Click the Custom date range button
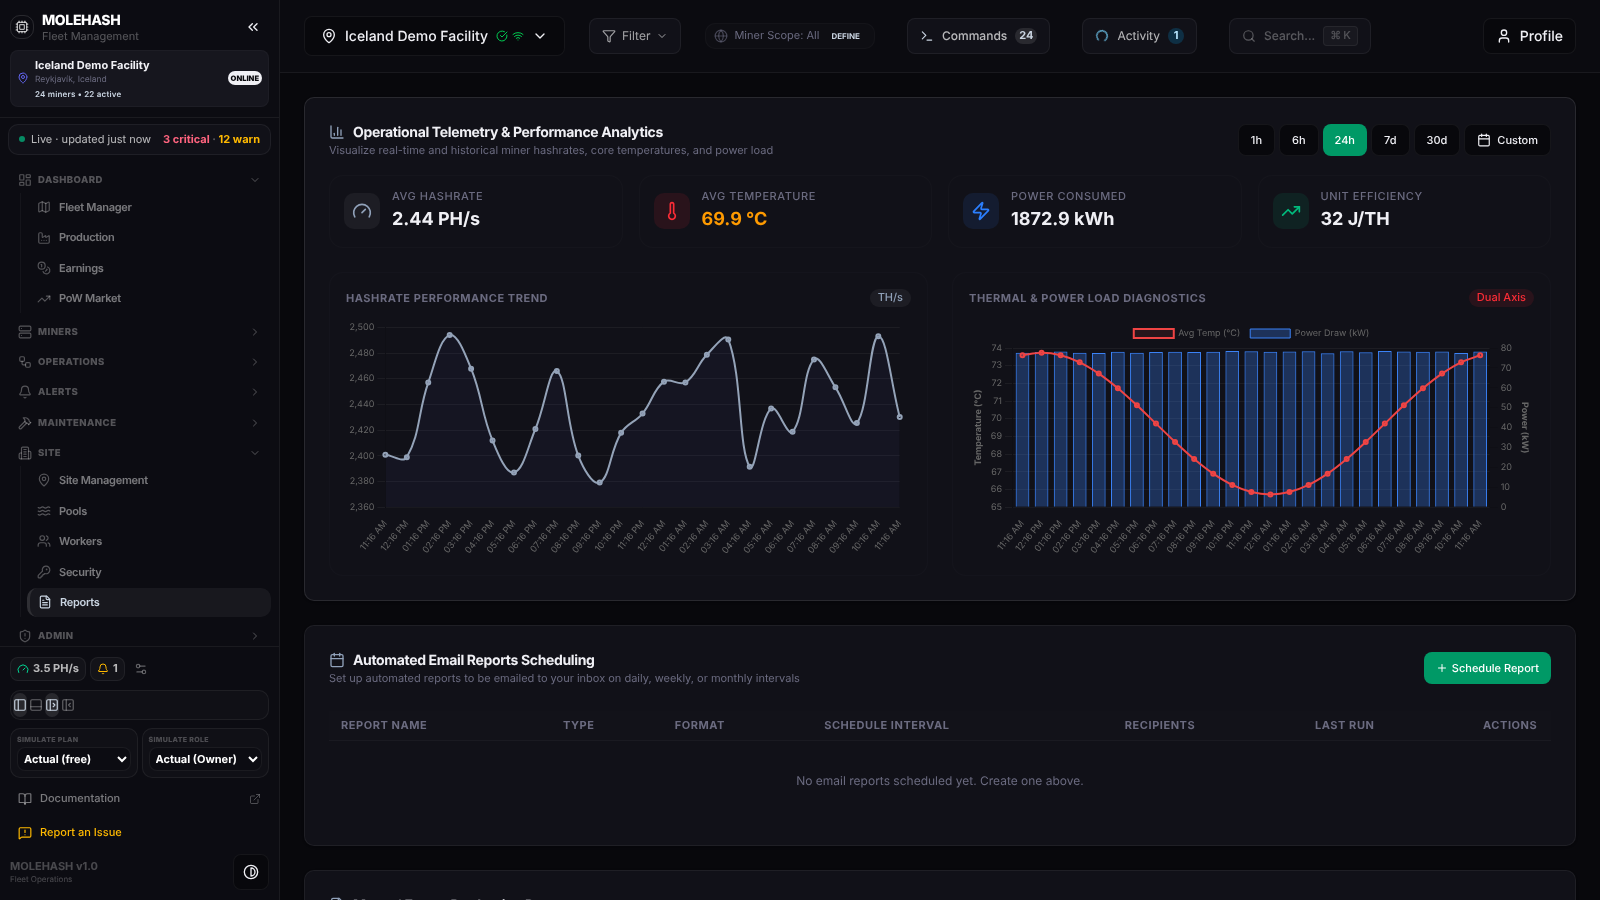 (1508, 140)
